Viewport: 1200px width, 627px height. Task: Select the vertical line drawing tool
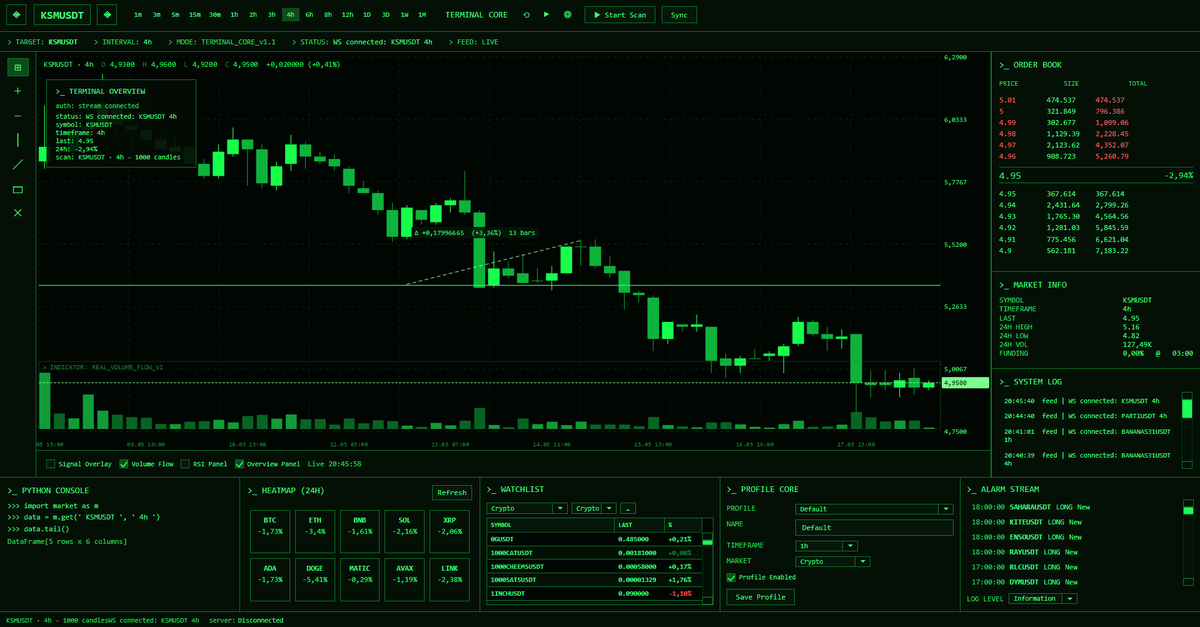[18, 140]
